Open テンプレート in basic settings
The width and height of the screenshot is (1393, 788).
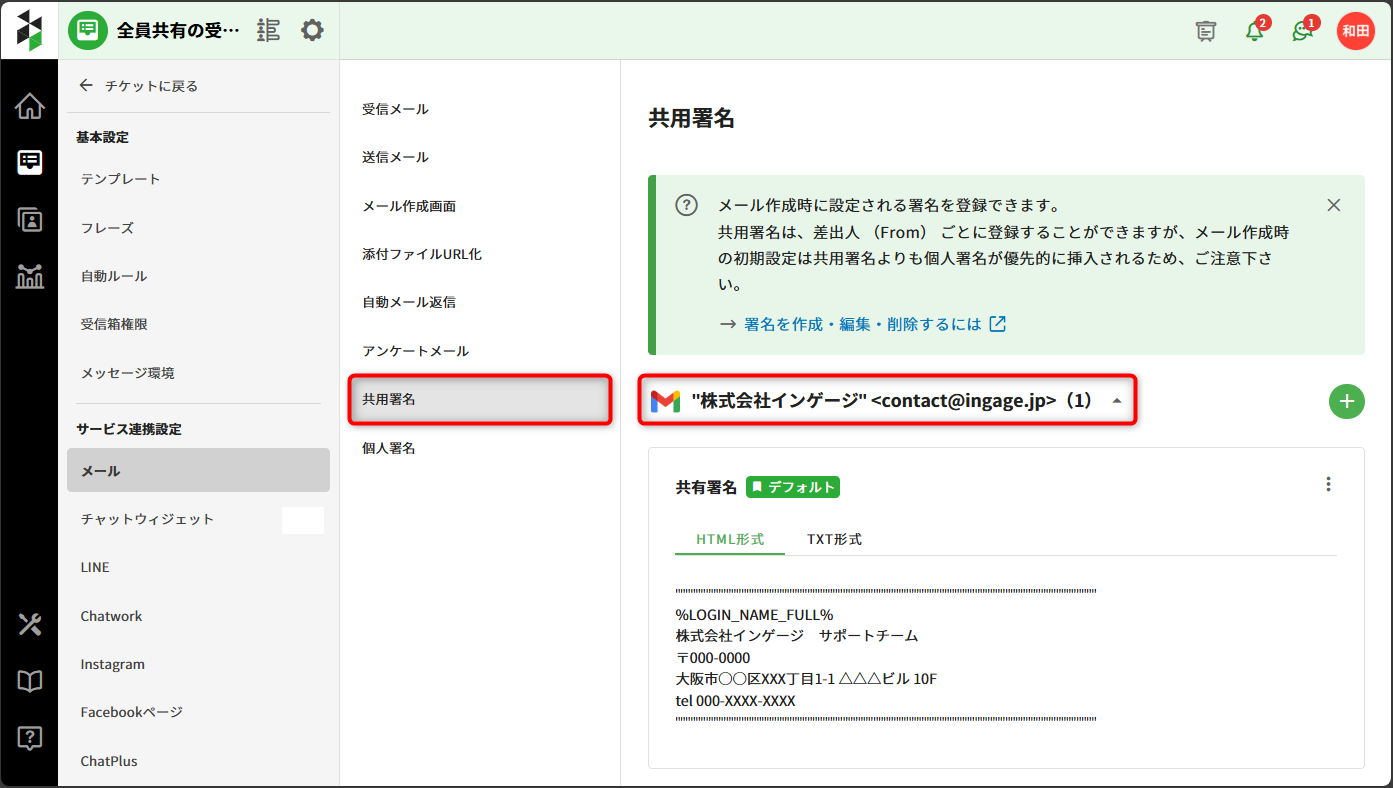(x=121, y=179)
